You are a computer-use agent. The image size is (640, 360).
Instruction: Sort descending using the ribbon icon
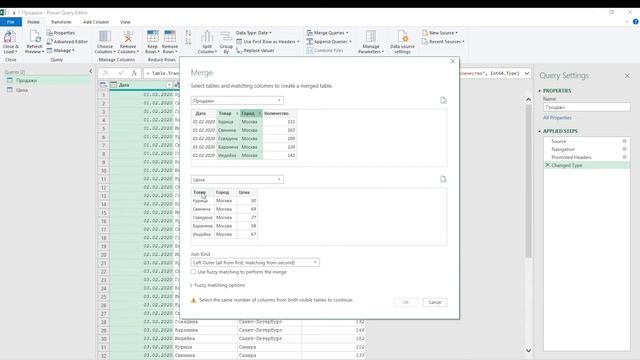point(188,42)
